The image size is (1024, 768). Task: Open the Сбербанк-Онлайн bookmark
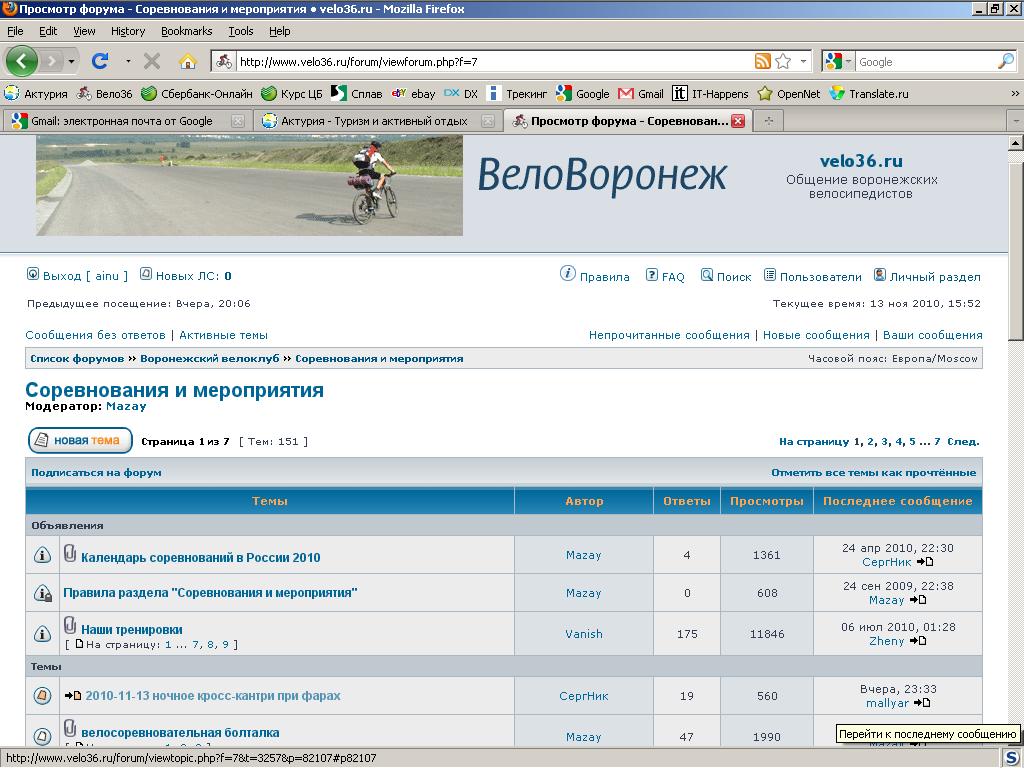pos(196,94)
